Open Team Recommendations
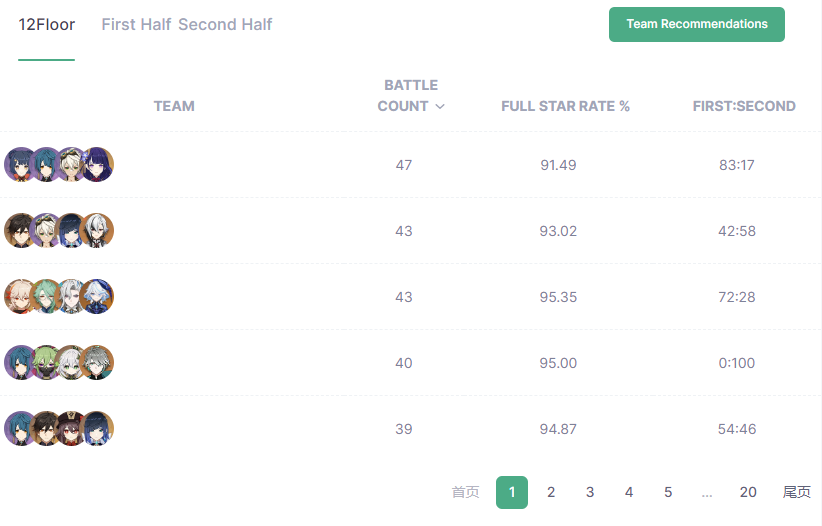The height and width of the screenshot is (526, 822). click(697, 24)
